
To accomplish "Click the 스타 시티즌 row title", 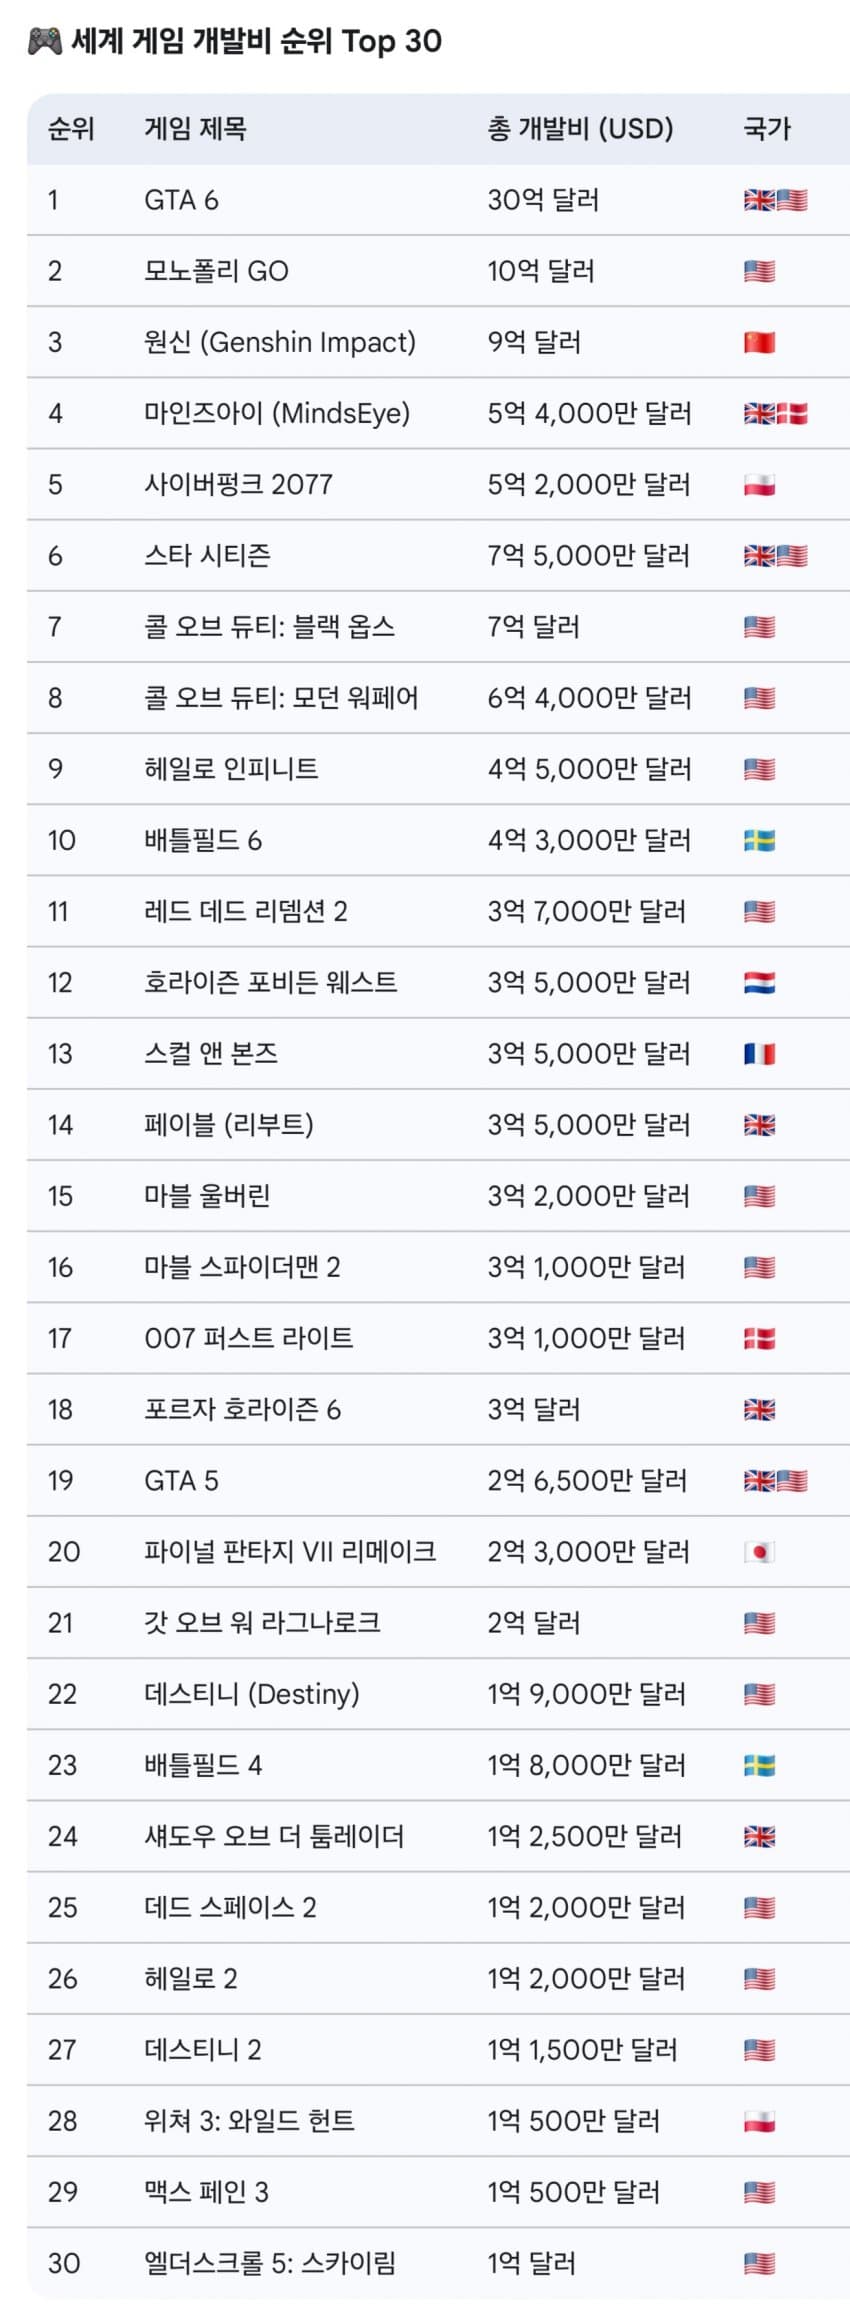I will 207,556.
